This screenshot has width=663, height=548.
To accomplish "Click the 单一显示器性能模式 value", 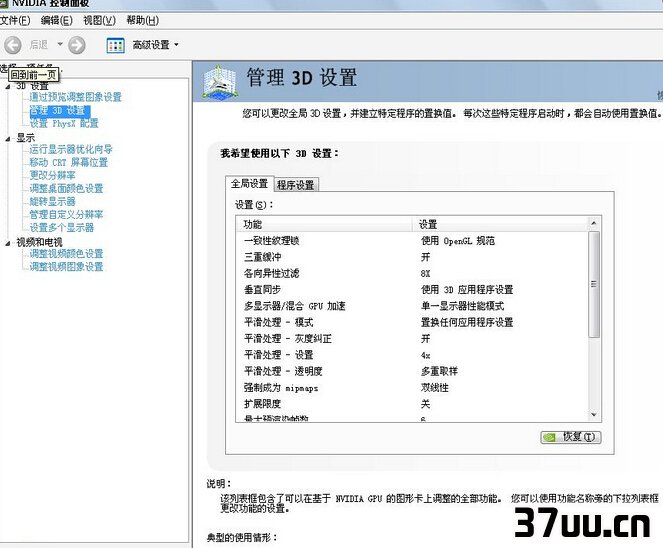I will point(463,306).
